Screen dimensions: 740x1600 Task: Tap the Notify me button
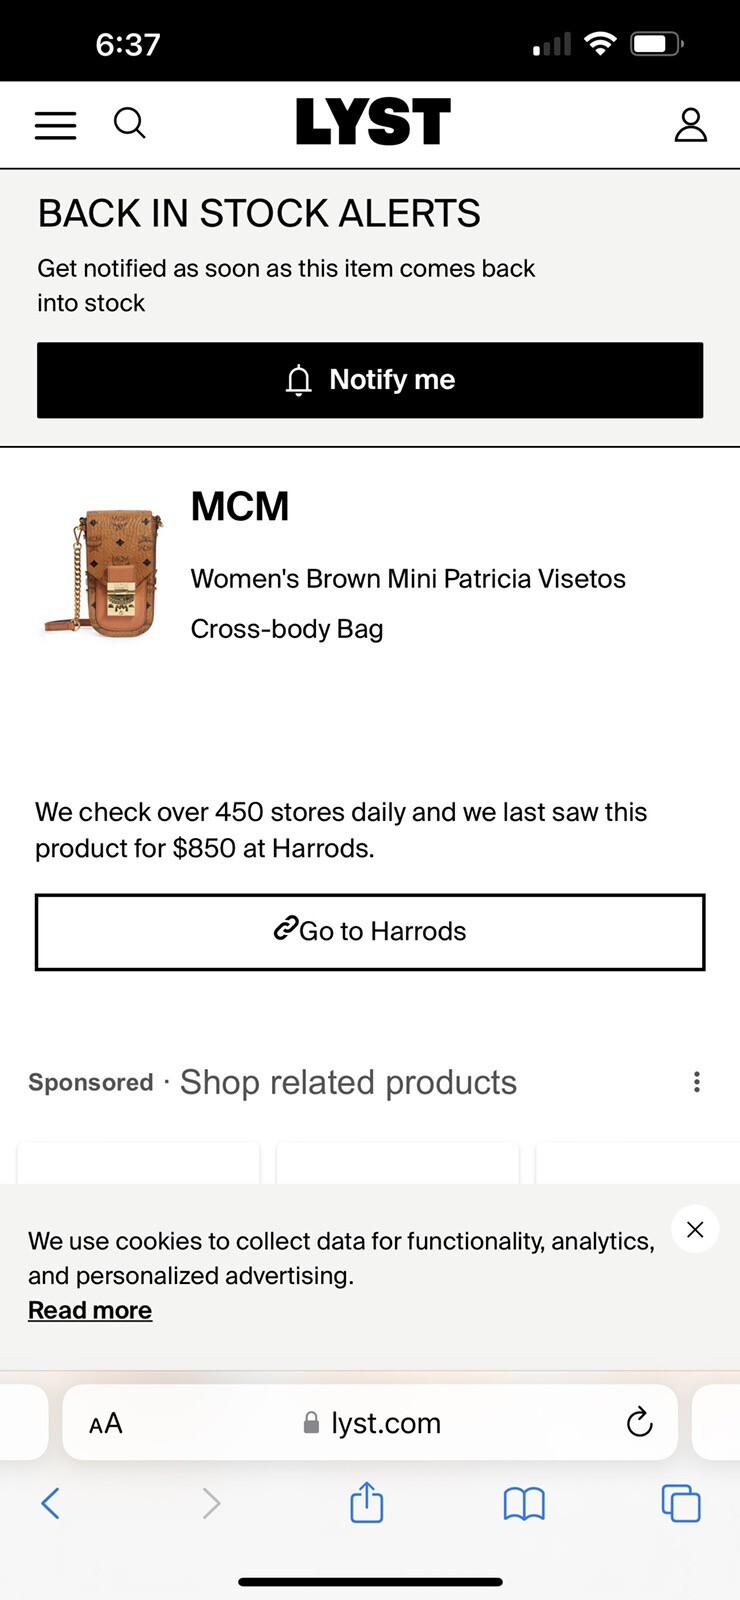point(370,380)
